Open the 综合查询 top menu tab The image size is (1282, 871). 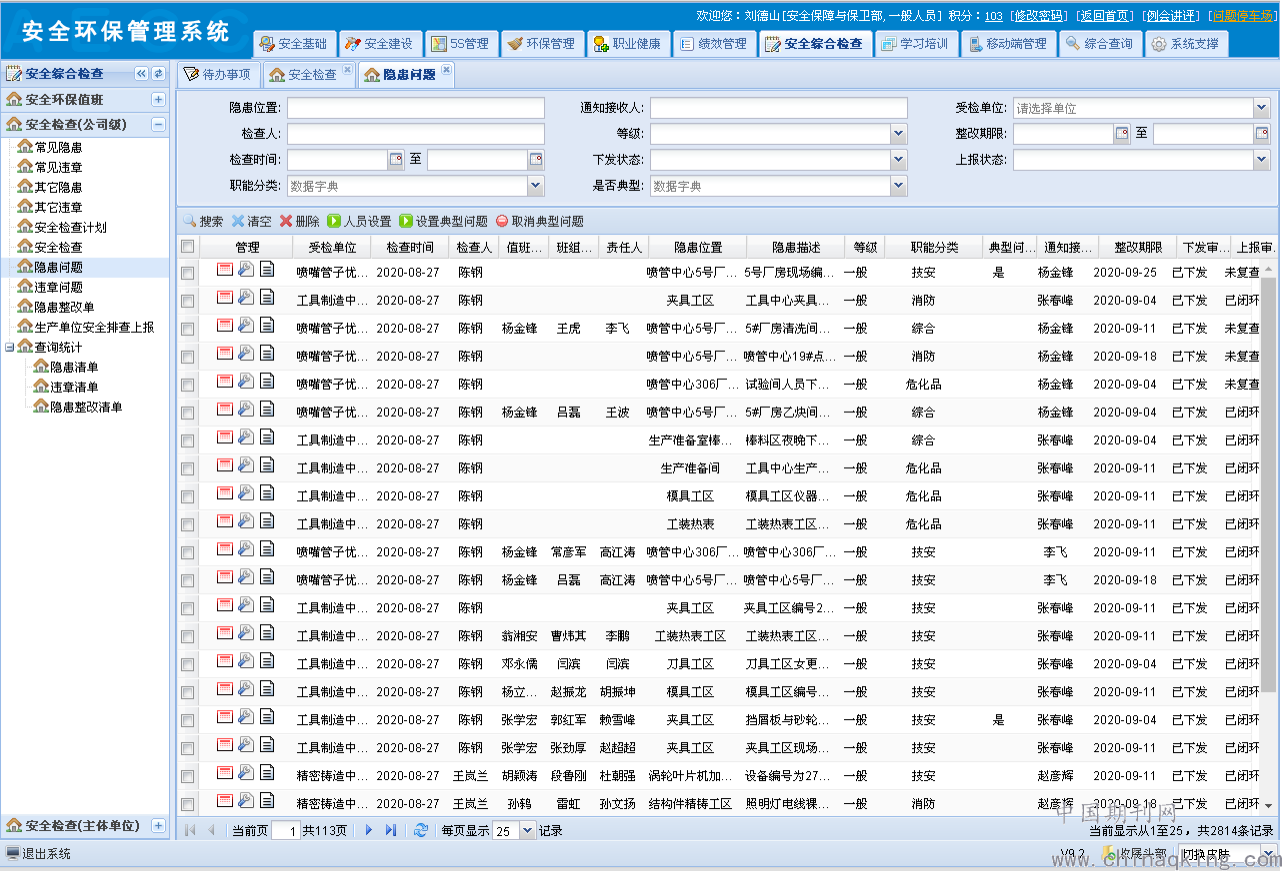pos(1099,44)
